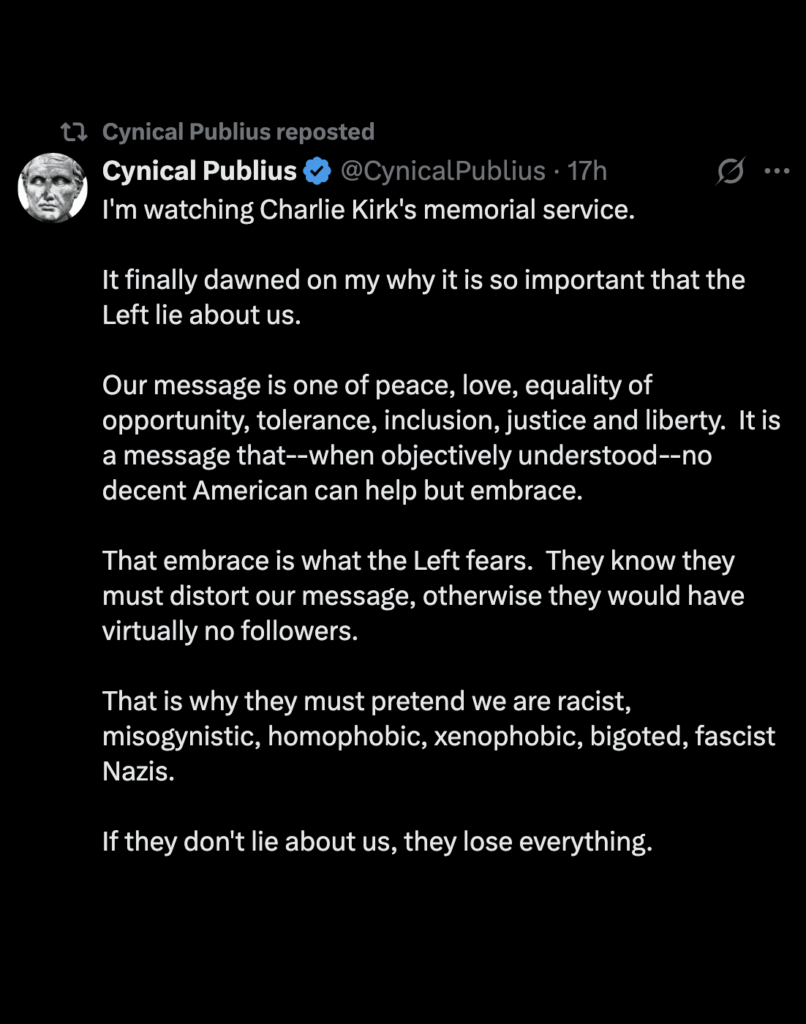Screen dimensions: 806x1024
Task: Open the statue-bust profile avatar
Action: [53, 188]
